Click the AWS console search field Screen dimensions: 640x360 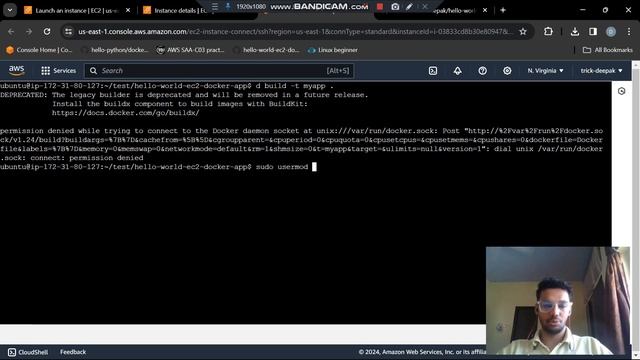coord(219,71)
